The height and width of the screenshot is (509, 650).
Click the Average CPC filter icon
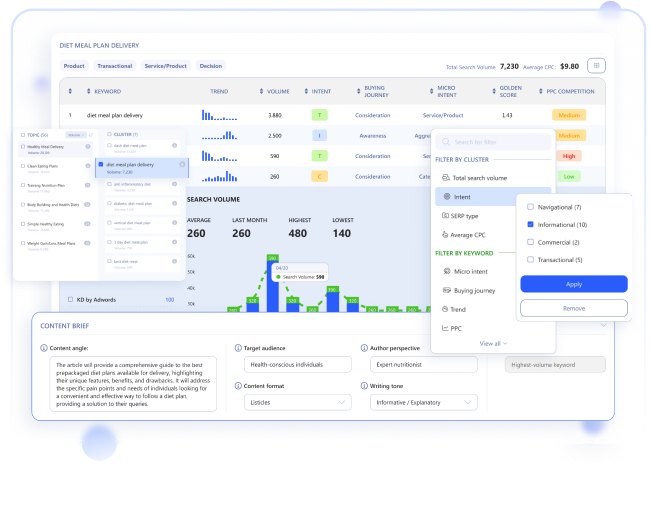pos(445,235)
